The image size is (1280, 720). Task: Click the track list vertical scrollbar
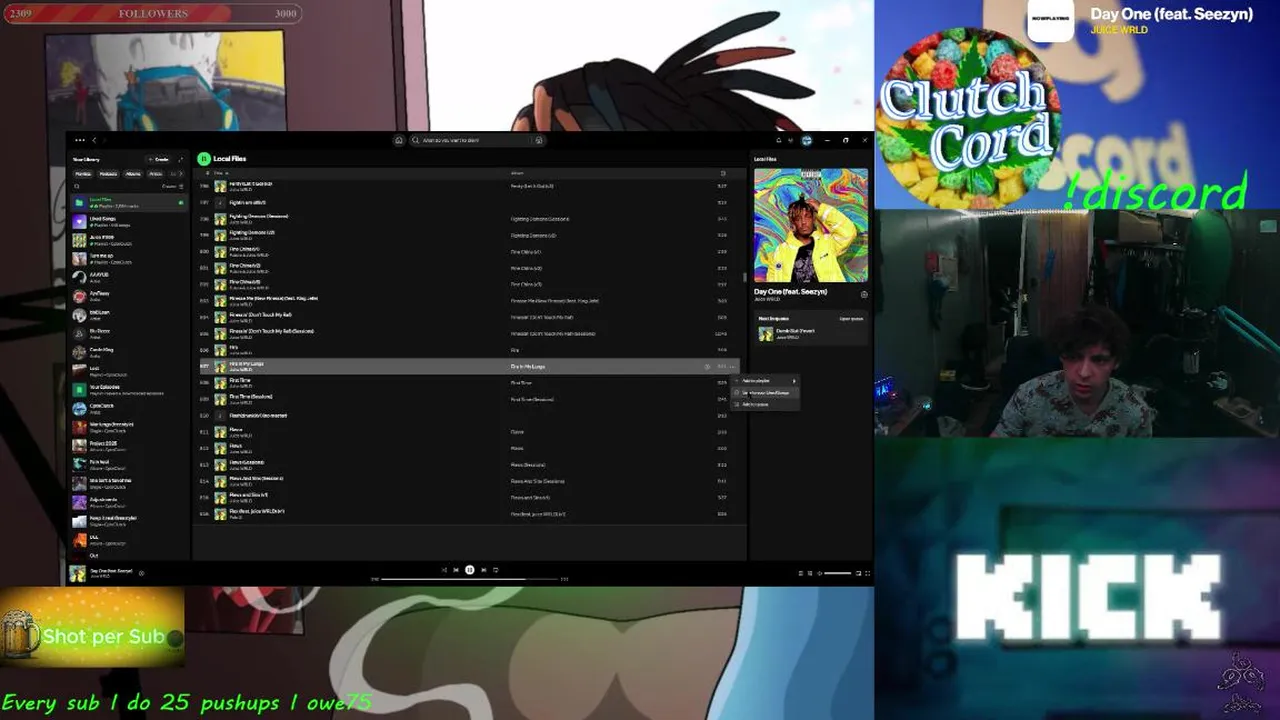[744, 276]
